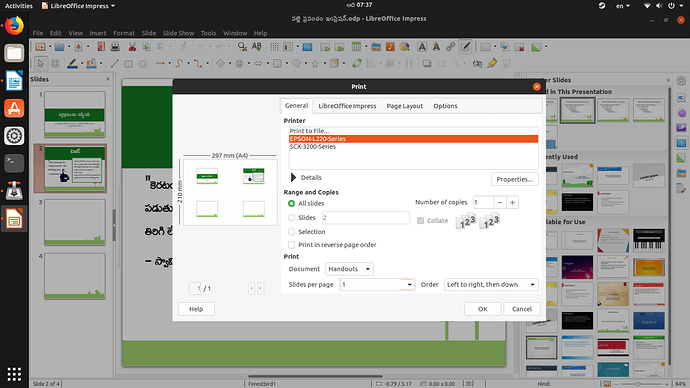Click the Cut scissors icon in toolbar
Screen dimensions: 690x388
(x=132, y=47)
